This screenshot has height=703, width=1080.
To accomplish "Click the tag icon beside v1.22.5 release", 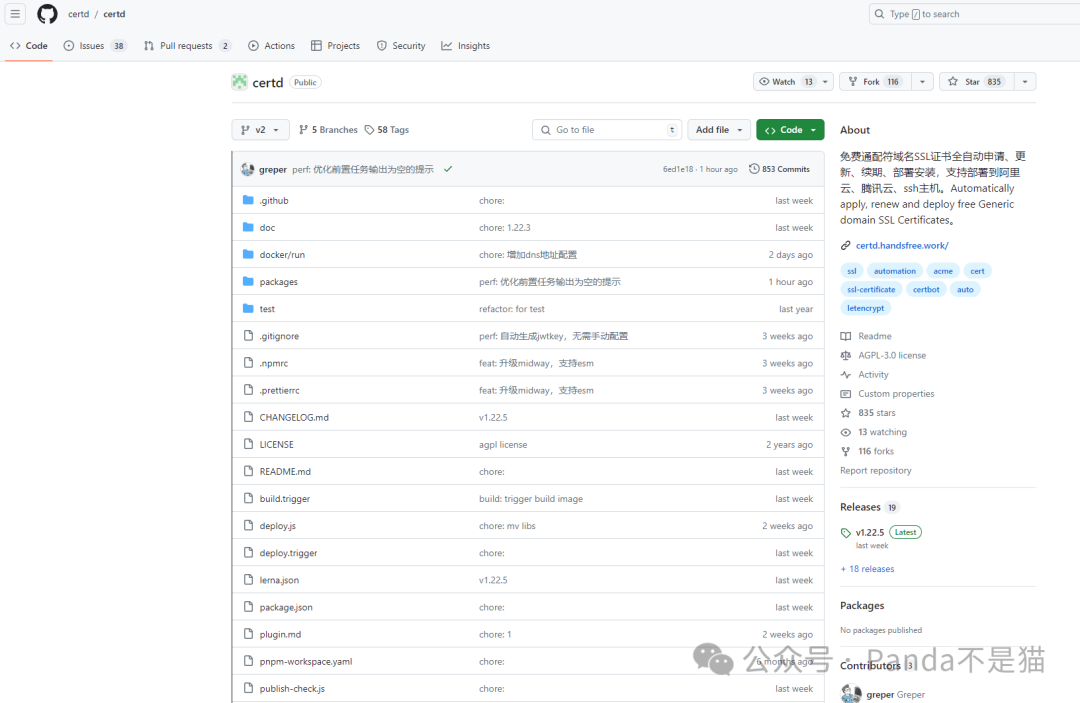I will click(x=846, y=533).
